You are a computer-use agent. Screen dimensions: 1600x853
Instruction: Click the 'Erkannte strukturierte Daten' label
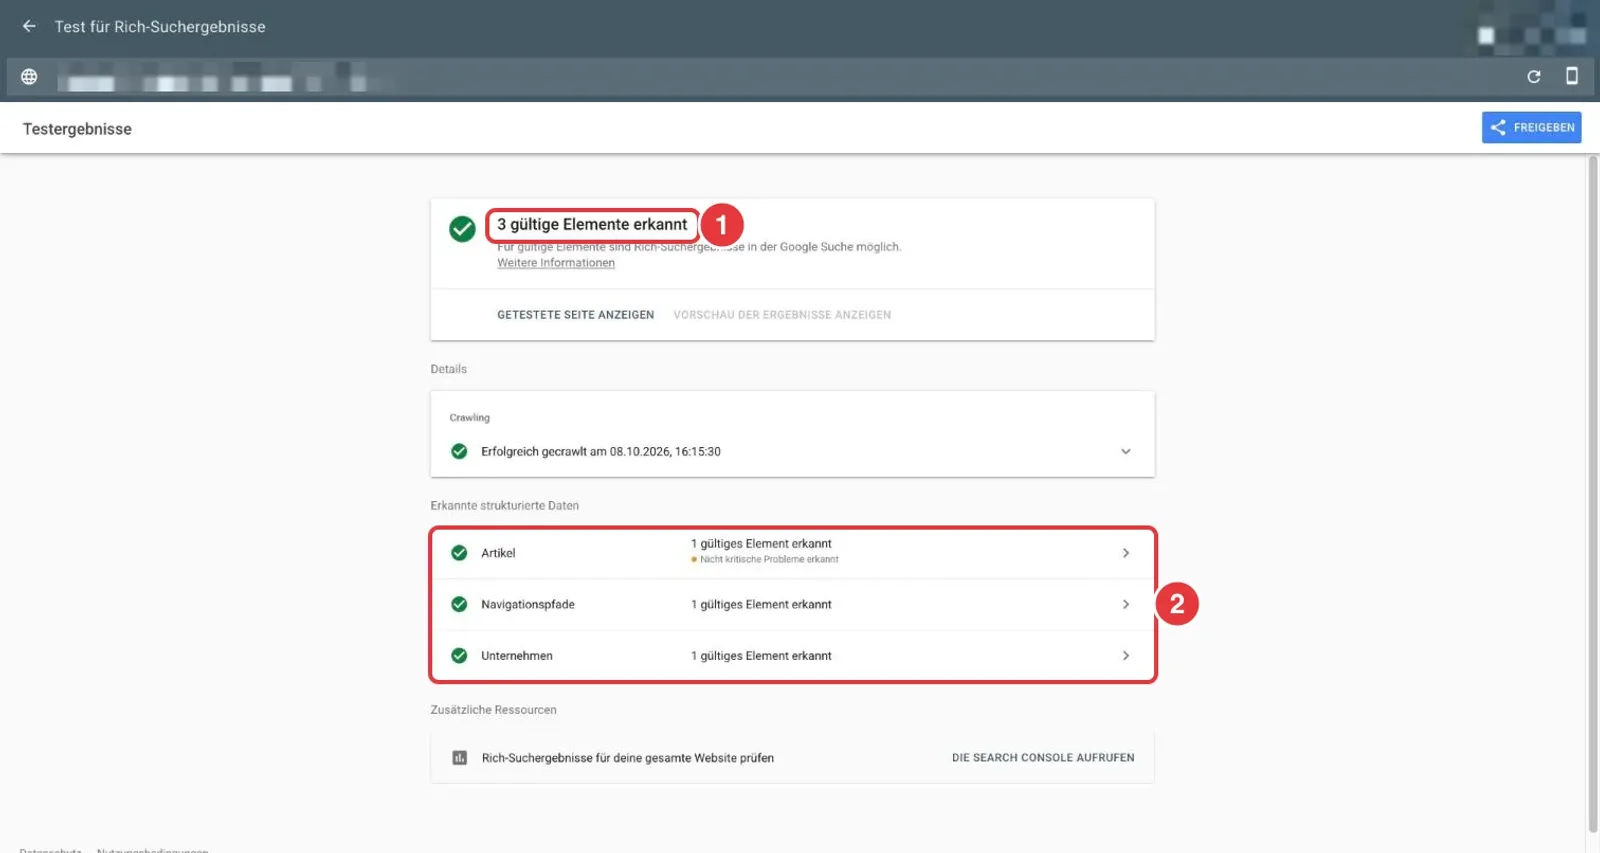tap(505, 506)
